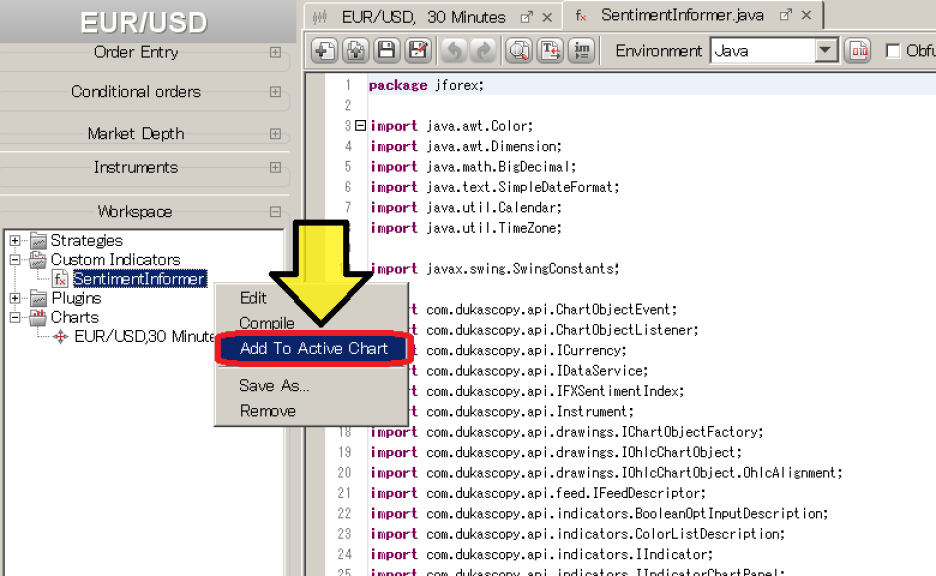Image resolution: width=936 pixels, height=576 pixels.
Task: Click the IFeedDescriptor import line
Action: (538, 493)
